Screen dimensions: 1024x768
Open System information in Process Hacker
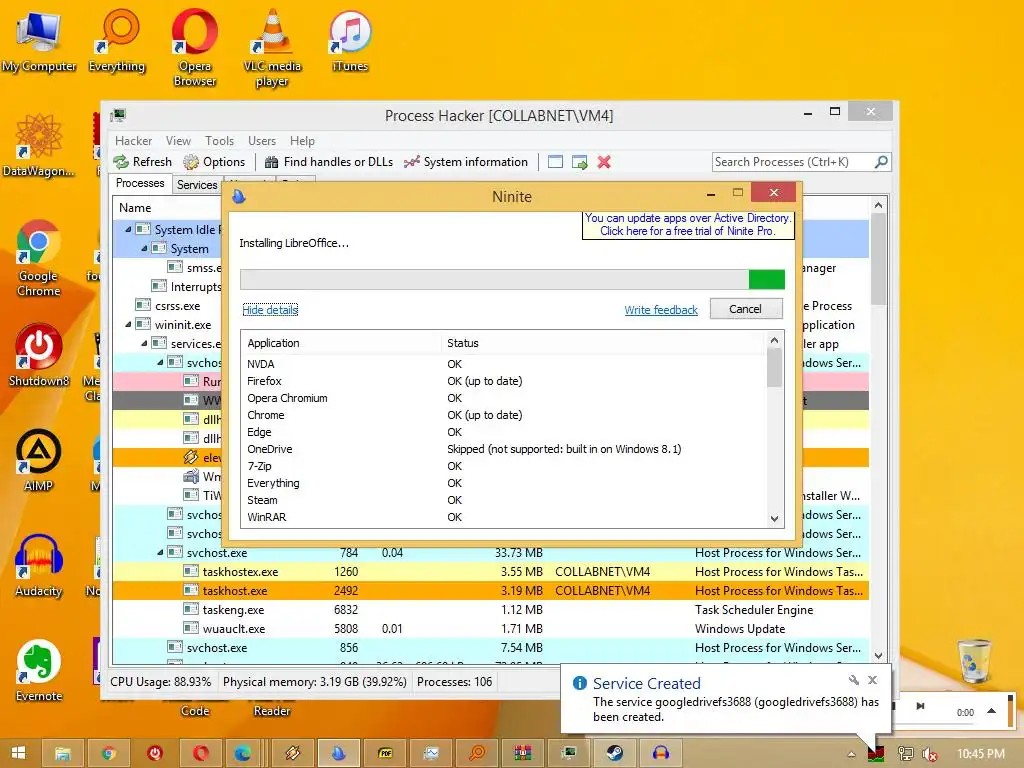[x=466, y=162]
